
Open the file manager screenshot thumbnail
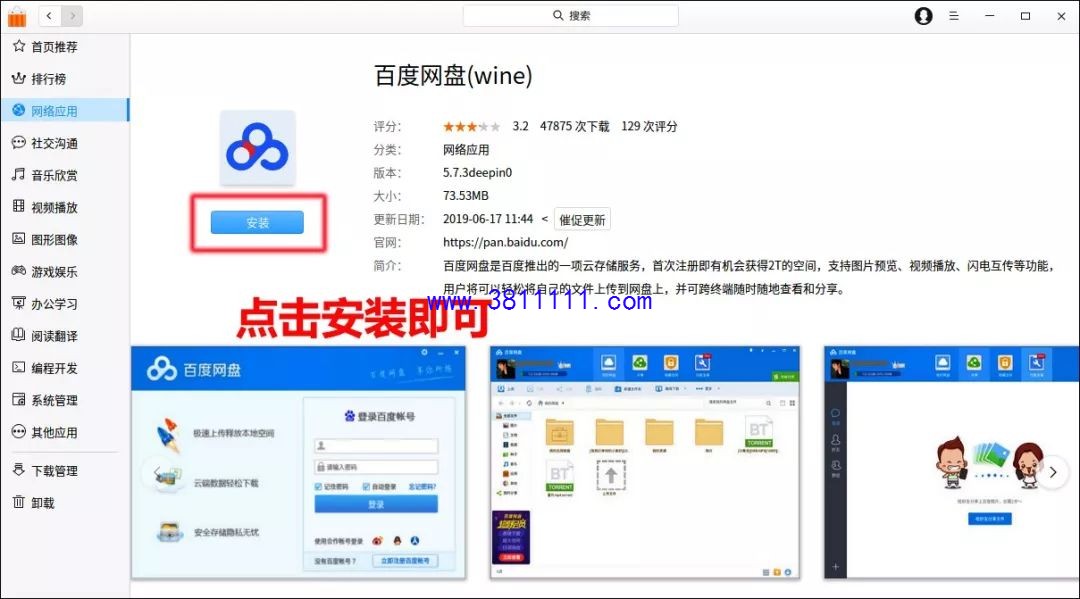point(645,462)
